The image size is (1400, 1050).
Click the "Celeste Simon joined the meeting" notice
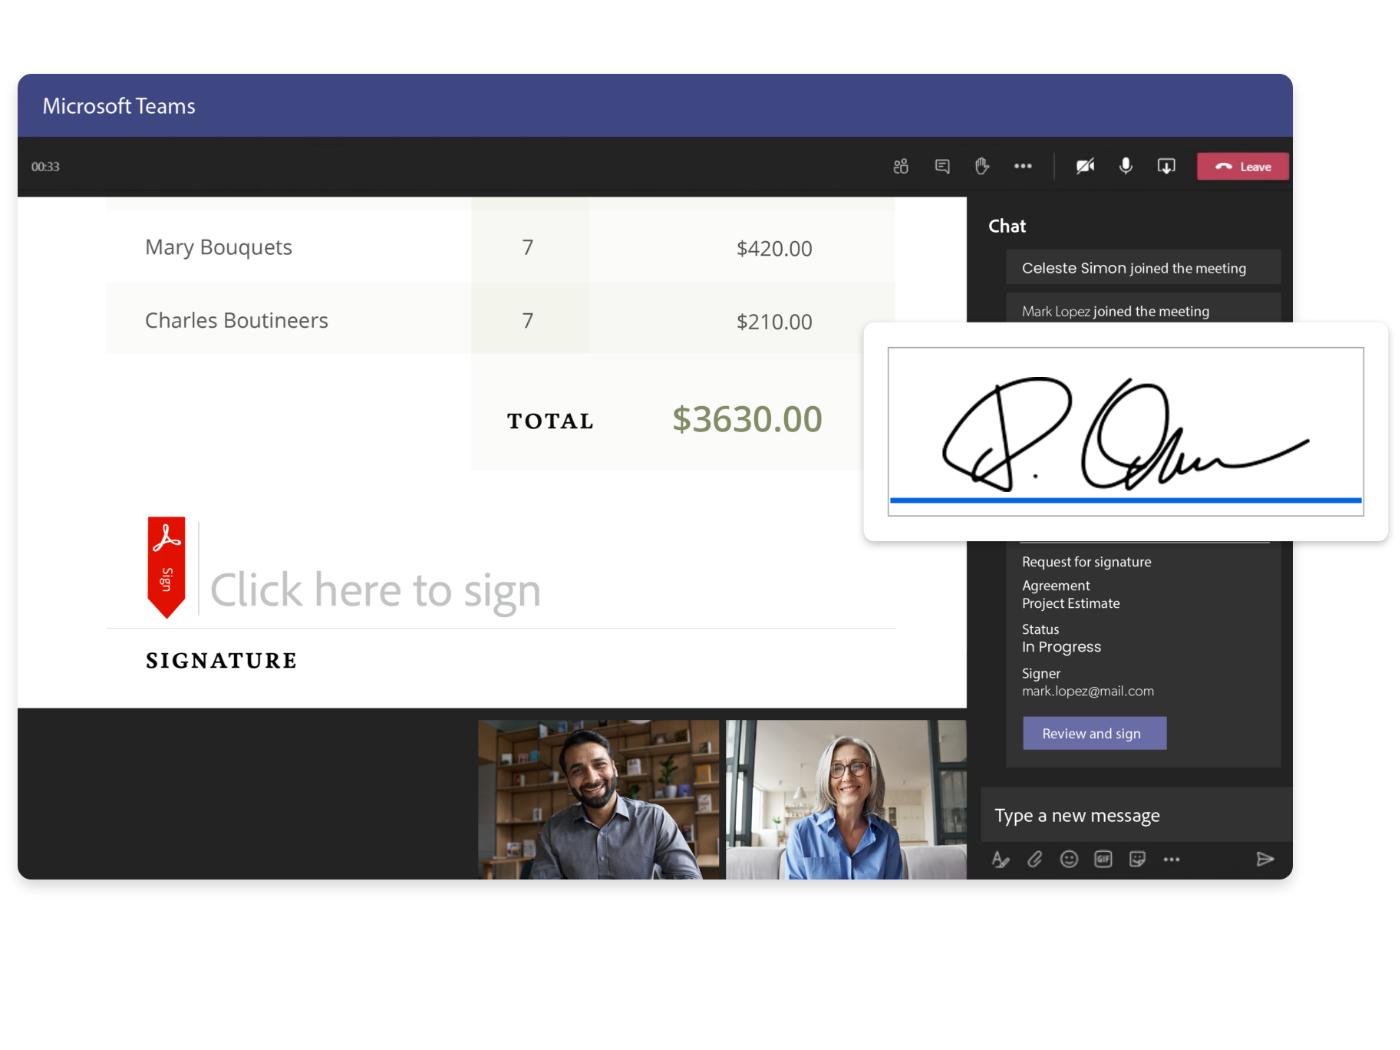1143,268
